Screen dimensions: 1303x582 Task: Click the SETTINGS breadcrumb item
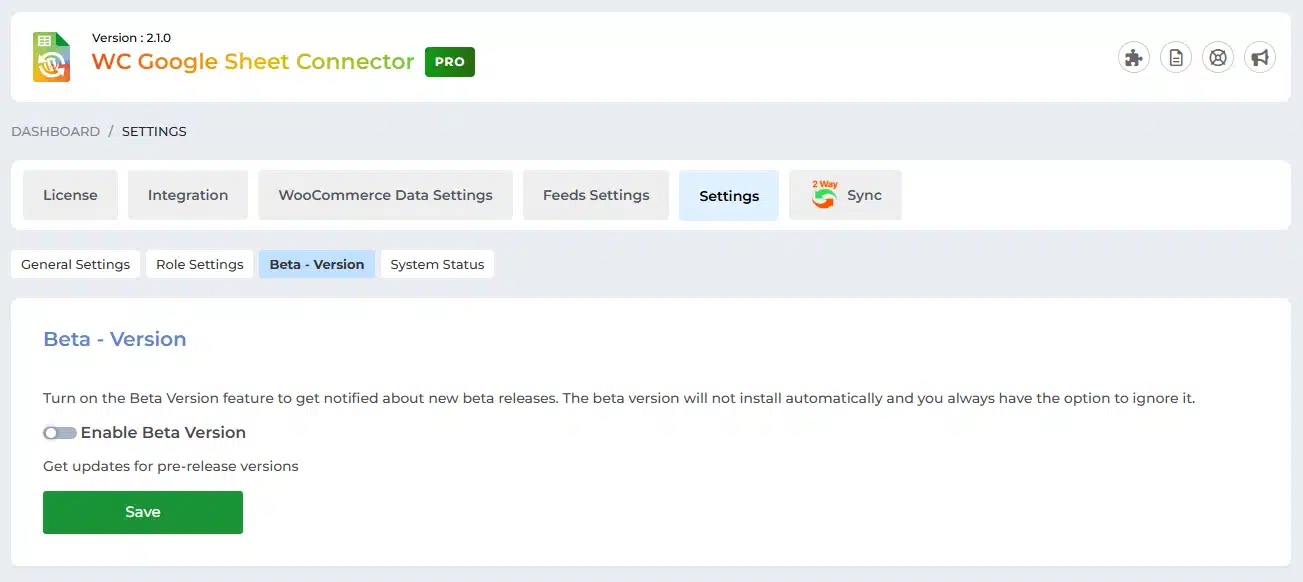coord(154,131)
